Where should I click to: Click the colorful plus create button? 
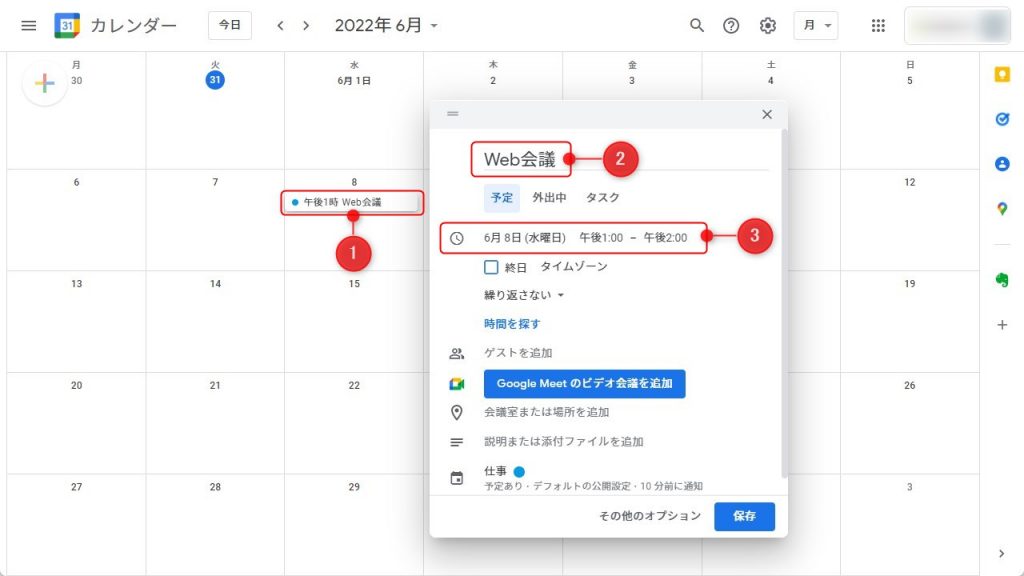(x=44, y=83)
